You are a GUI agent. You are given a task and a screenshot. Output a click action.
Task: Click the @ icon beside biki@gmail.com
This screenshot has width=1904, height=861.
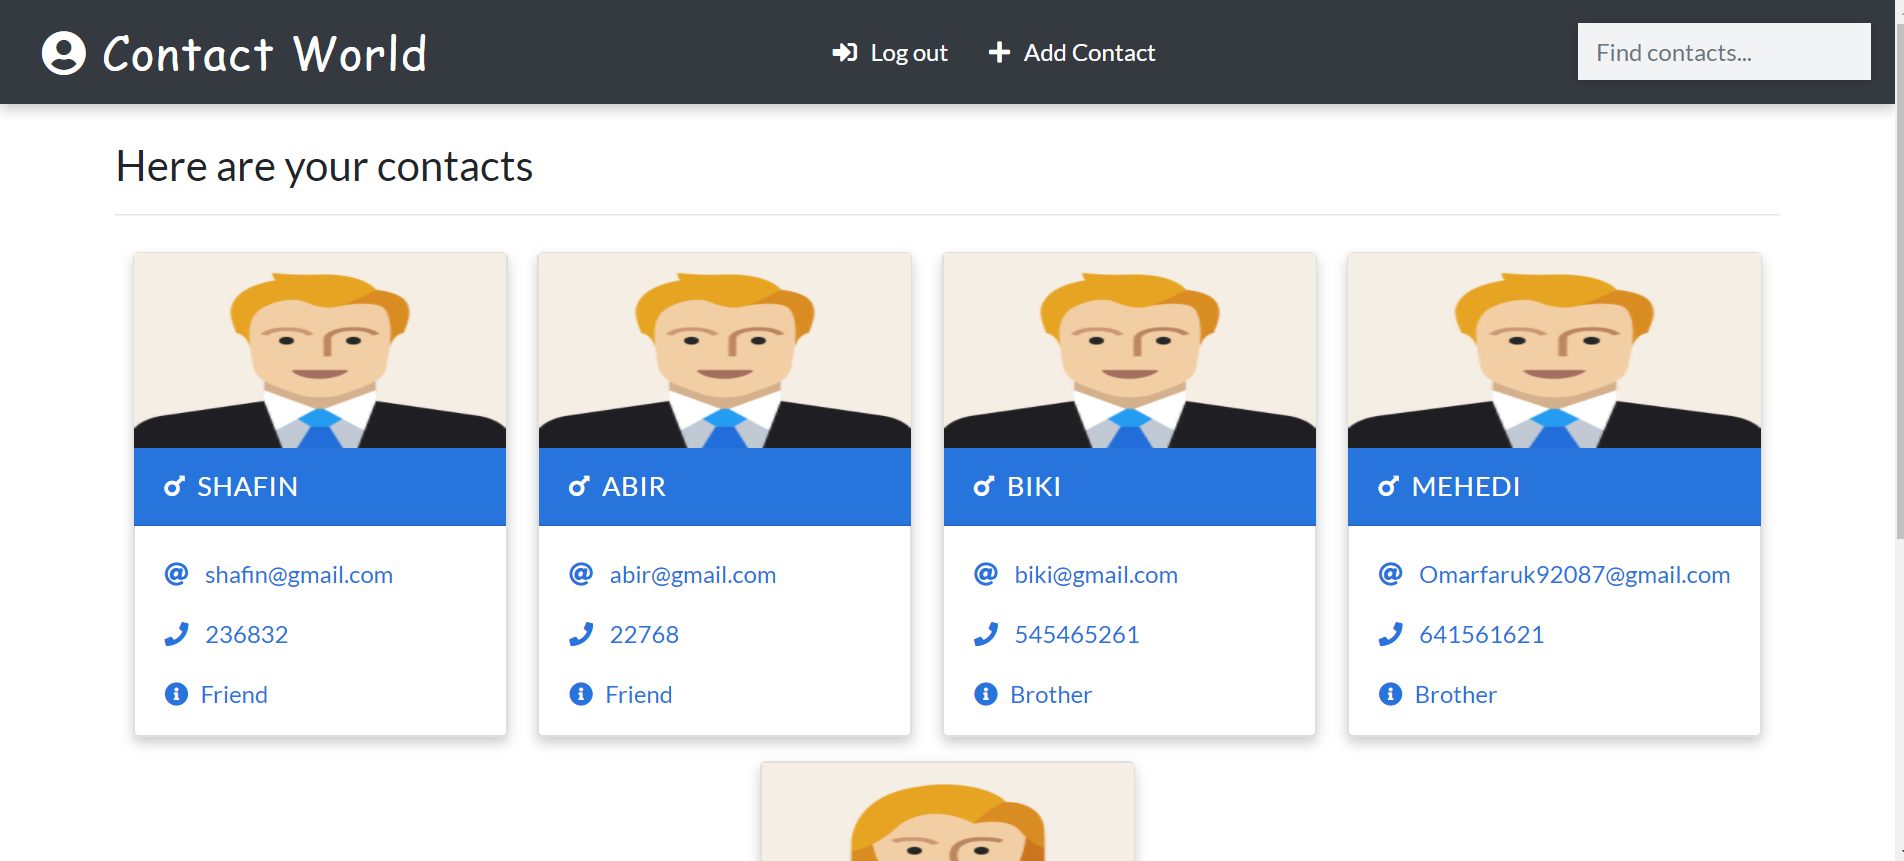click(x=986, y=574)
